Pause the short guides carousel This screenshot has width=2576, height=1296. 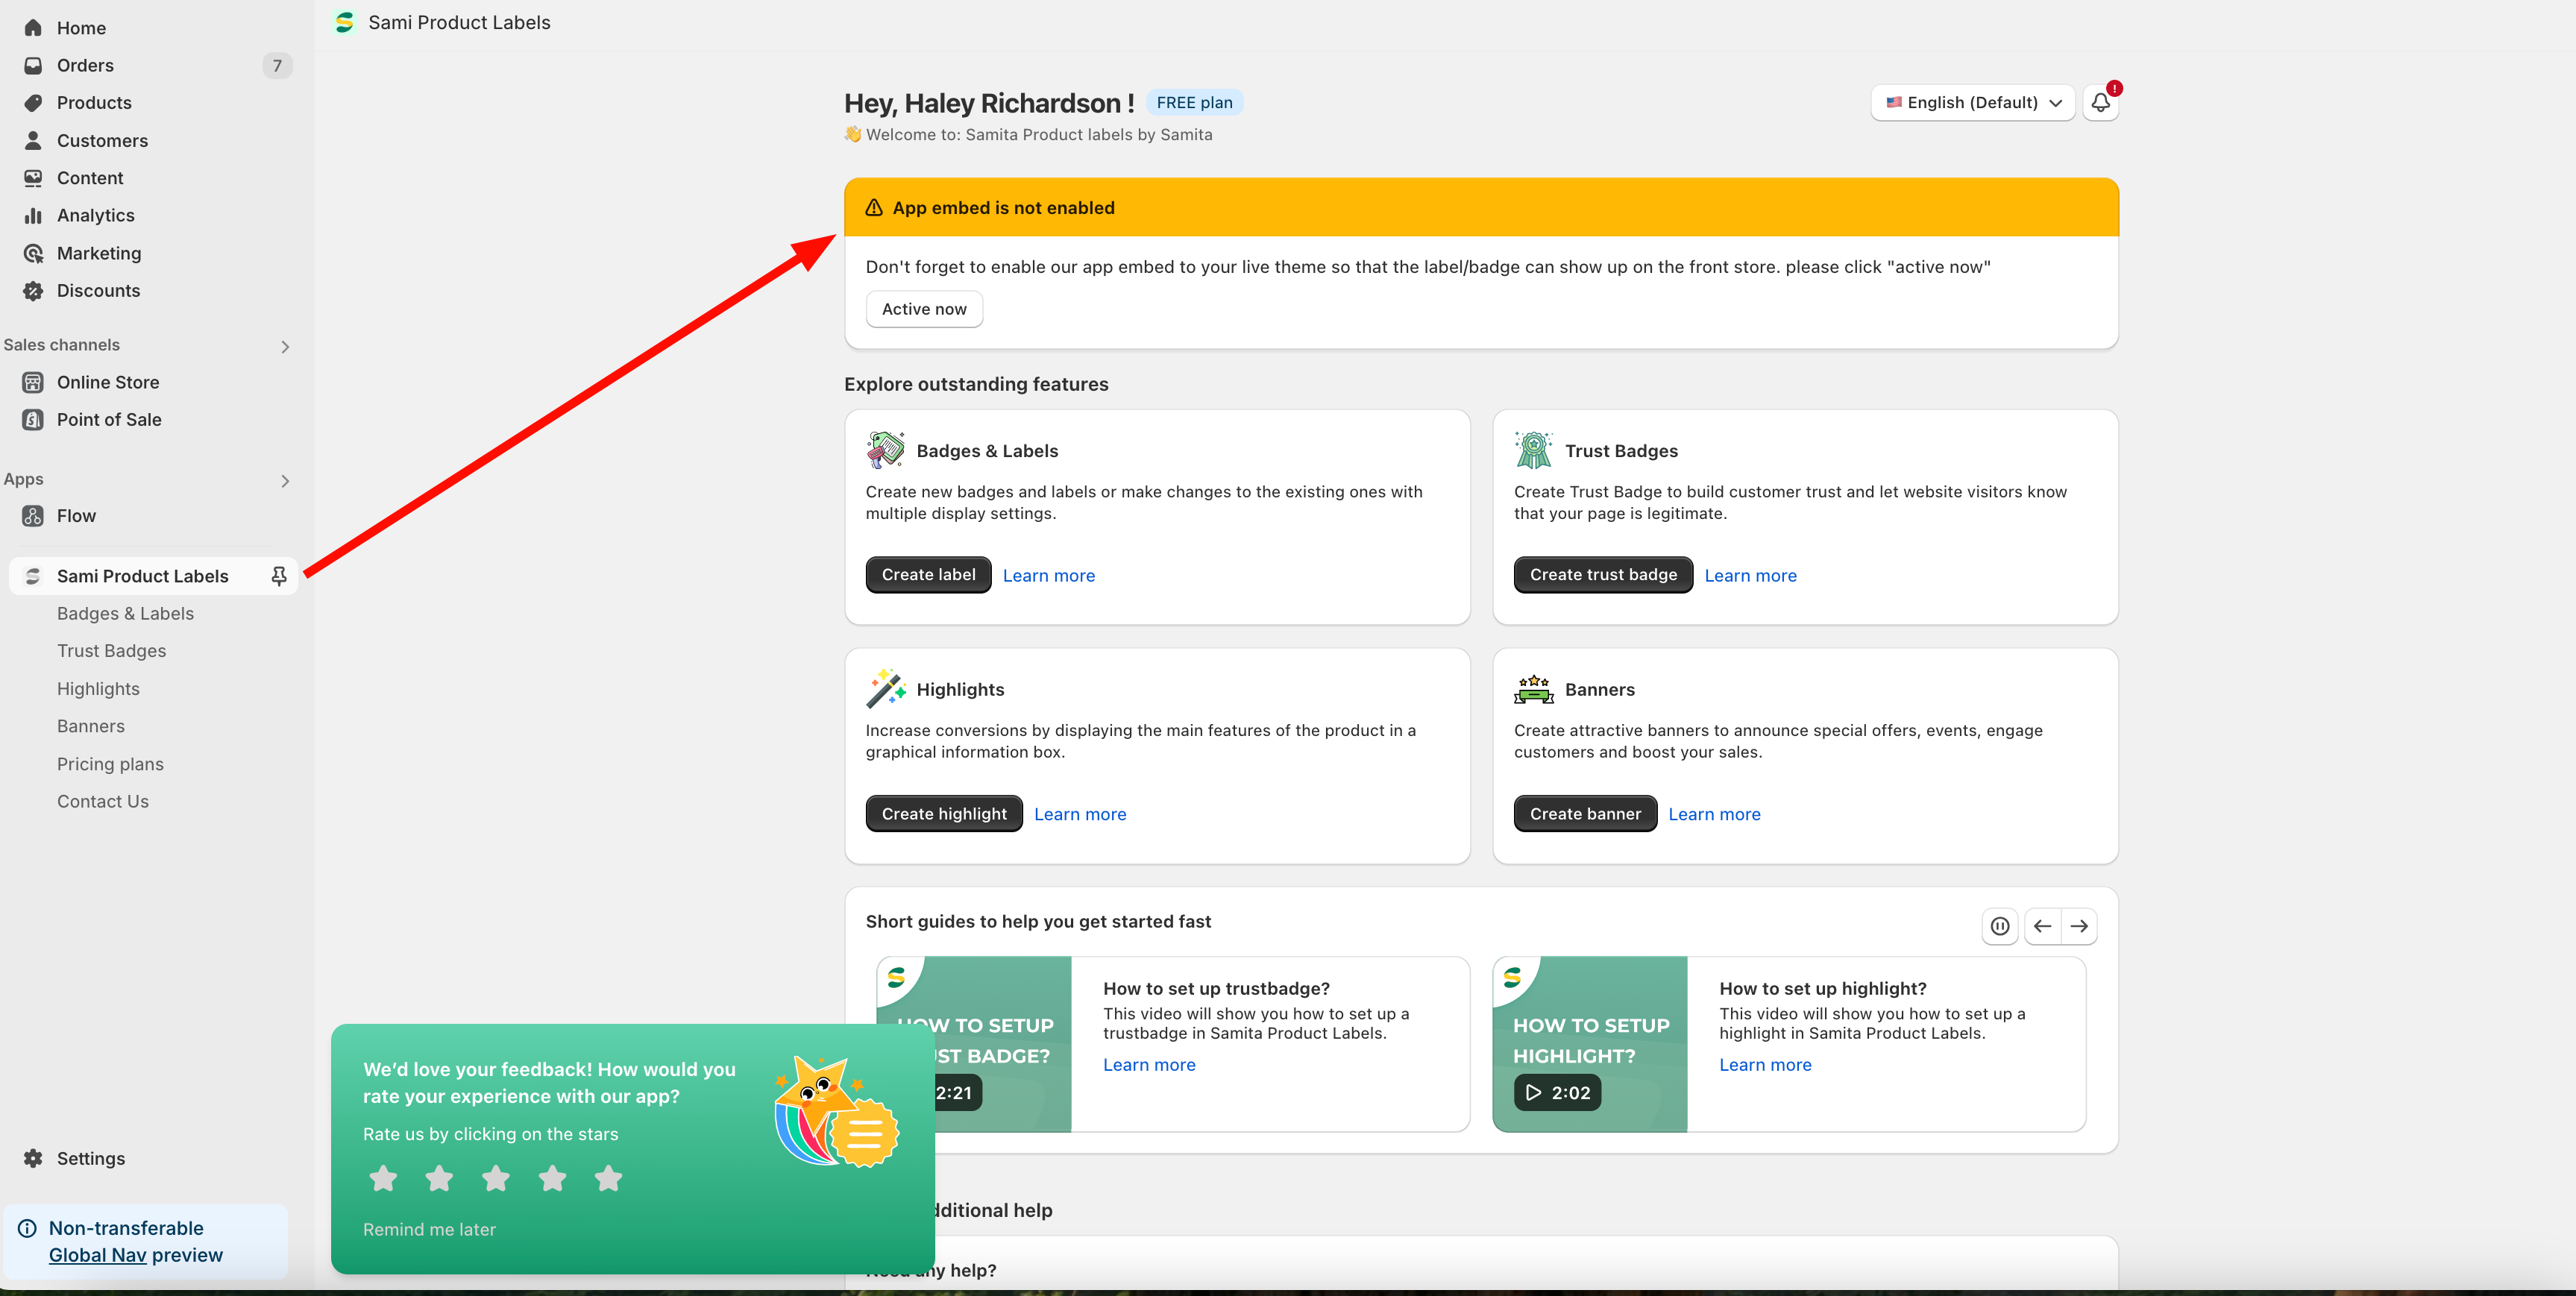[1999, 926]
